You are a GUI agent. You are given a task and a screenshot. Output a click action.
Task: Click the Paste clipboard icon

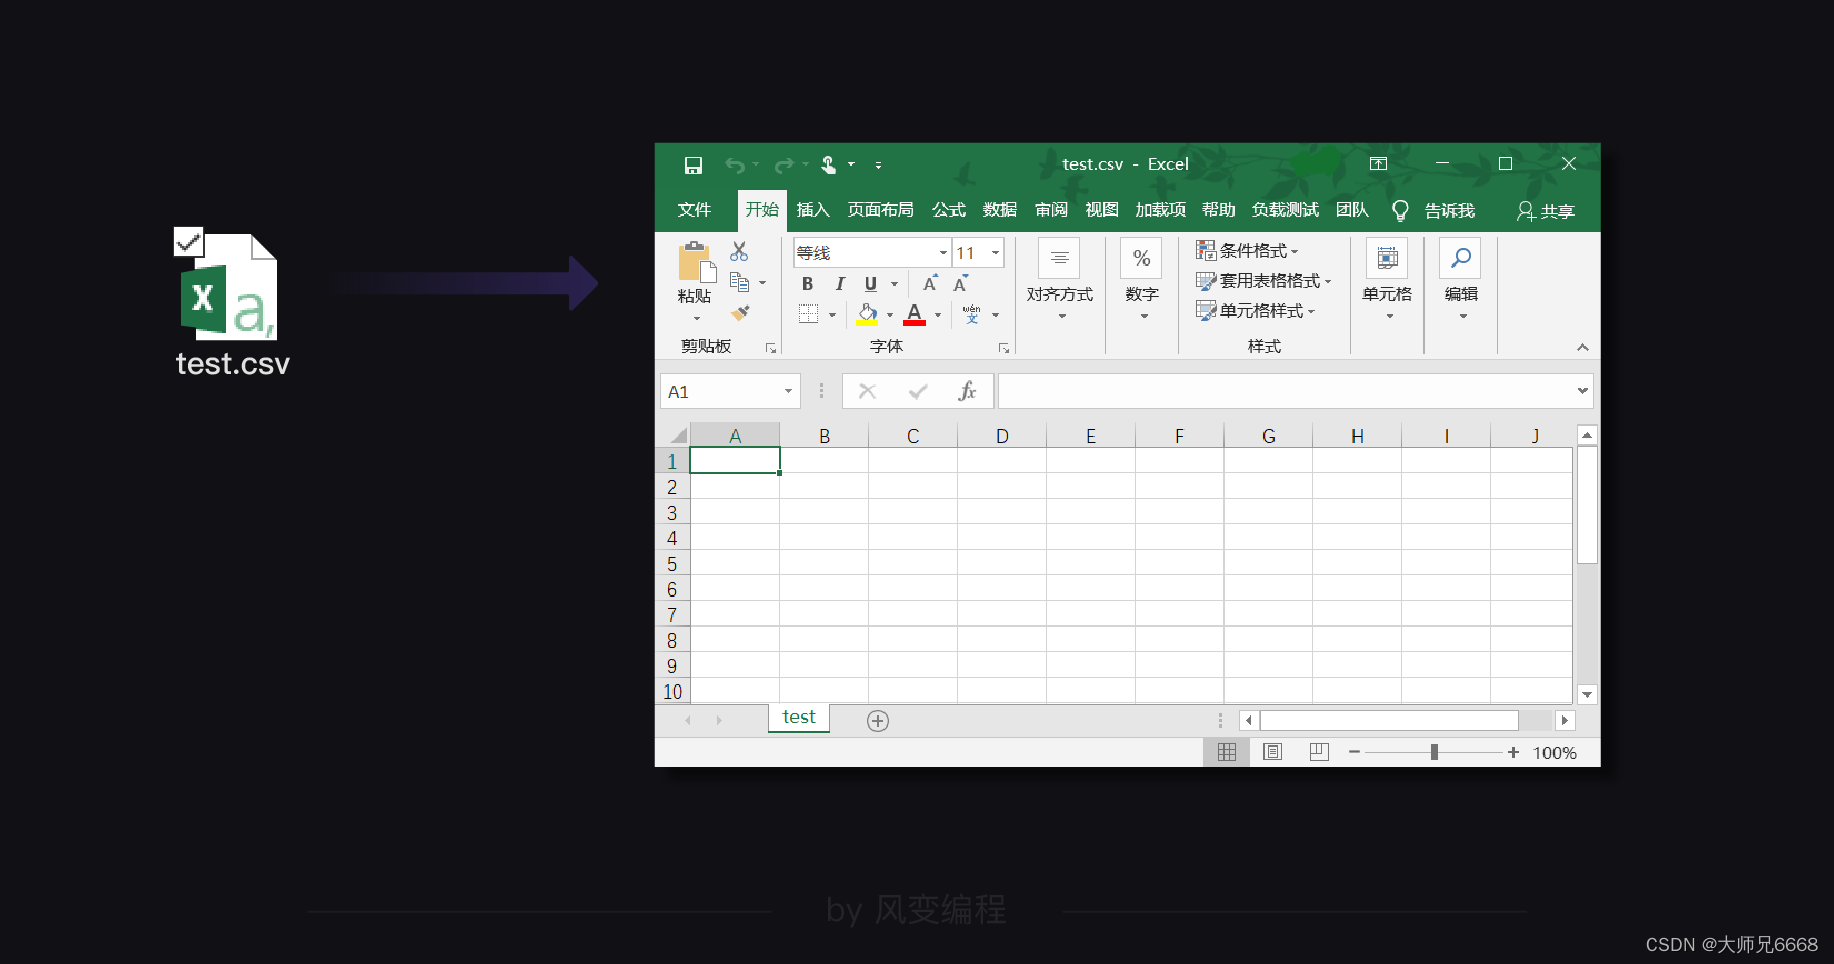click(697, 262)
